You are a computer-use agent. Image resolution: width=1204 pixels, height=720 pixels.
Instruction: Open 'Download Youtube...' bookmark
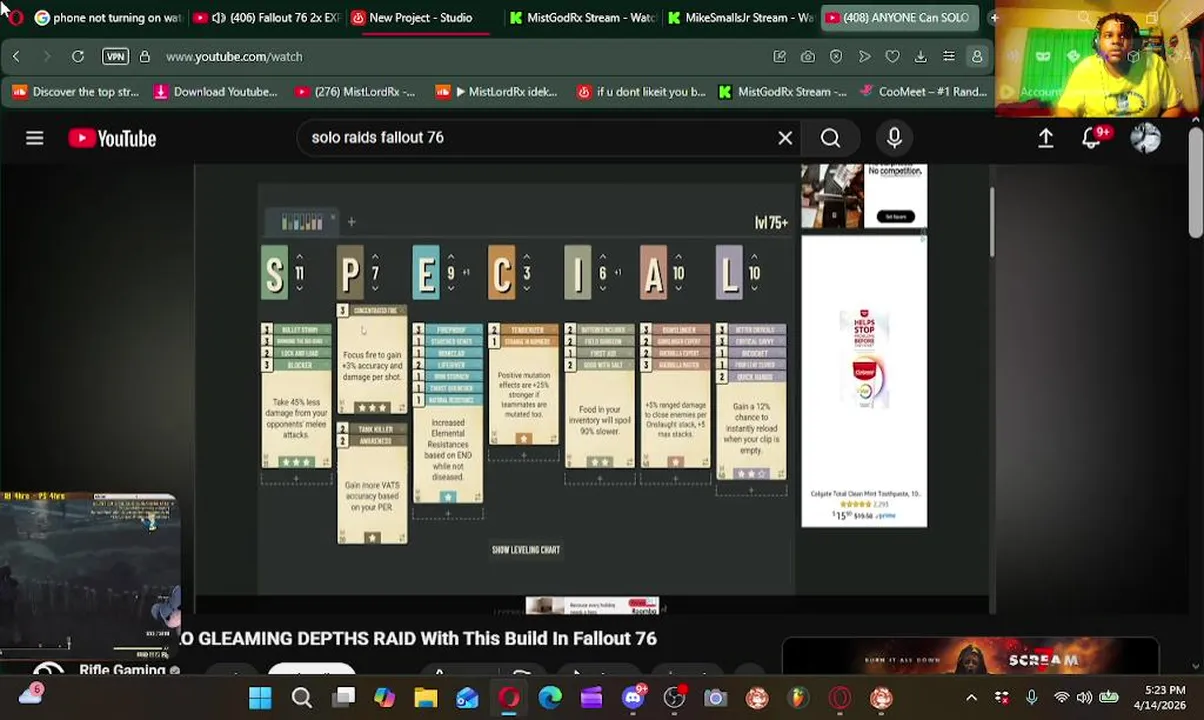216,92
